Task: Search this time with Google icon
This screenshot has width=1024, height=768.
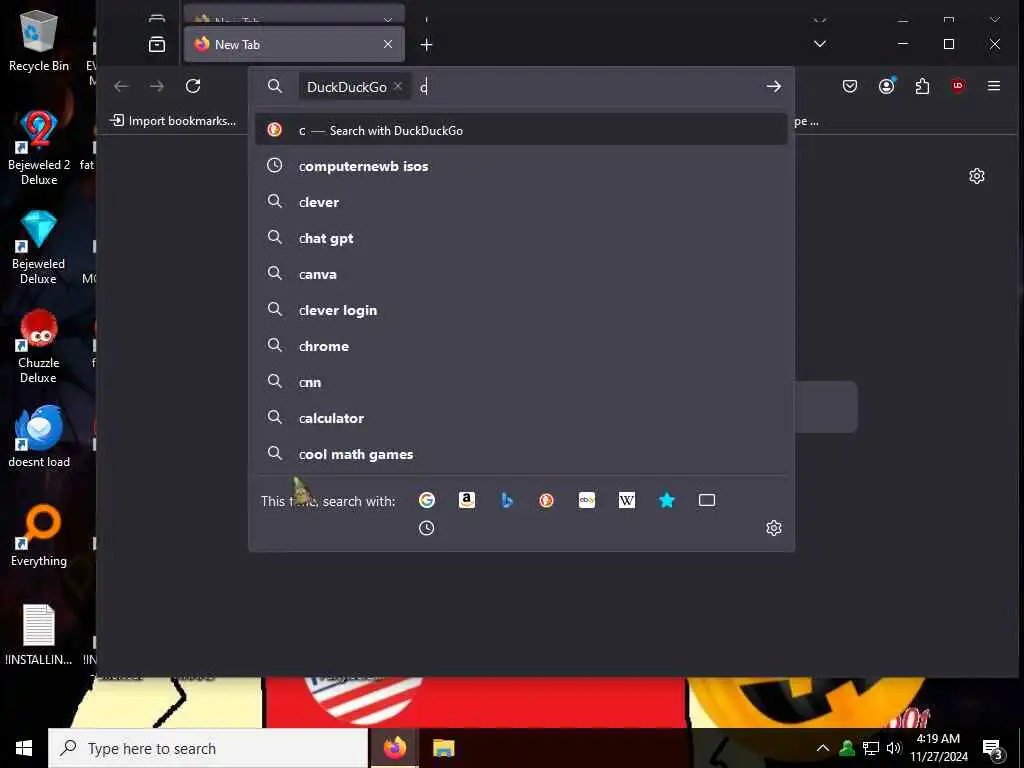Action: click(426, 500)
